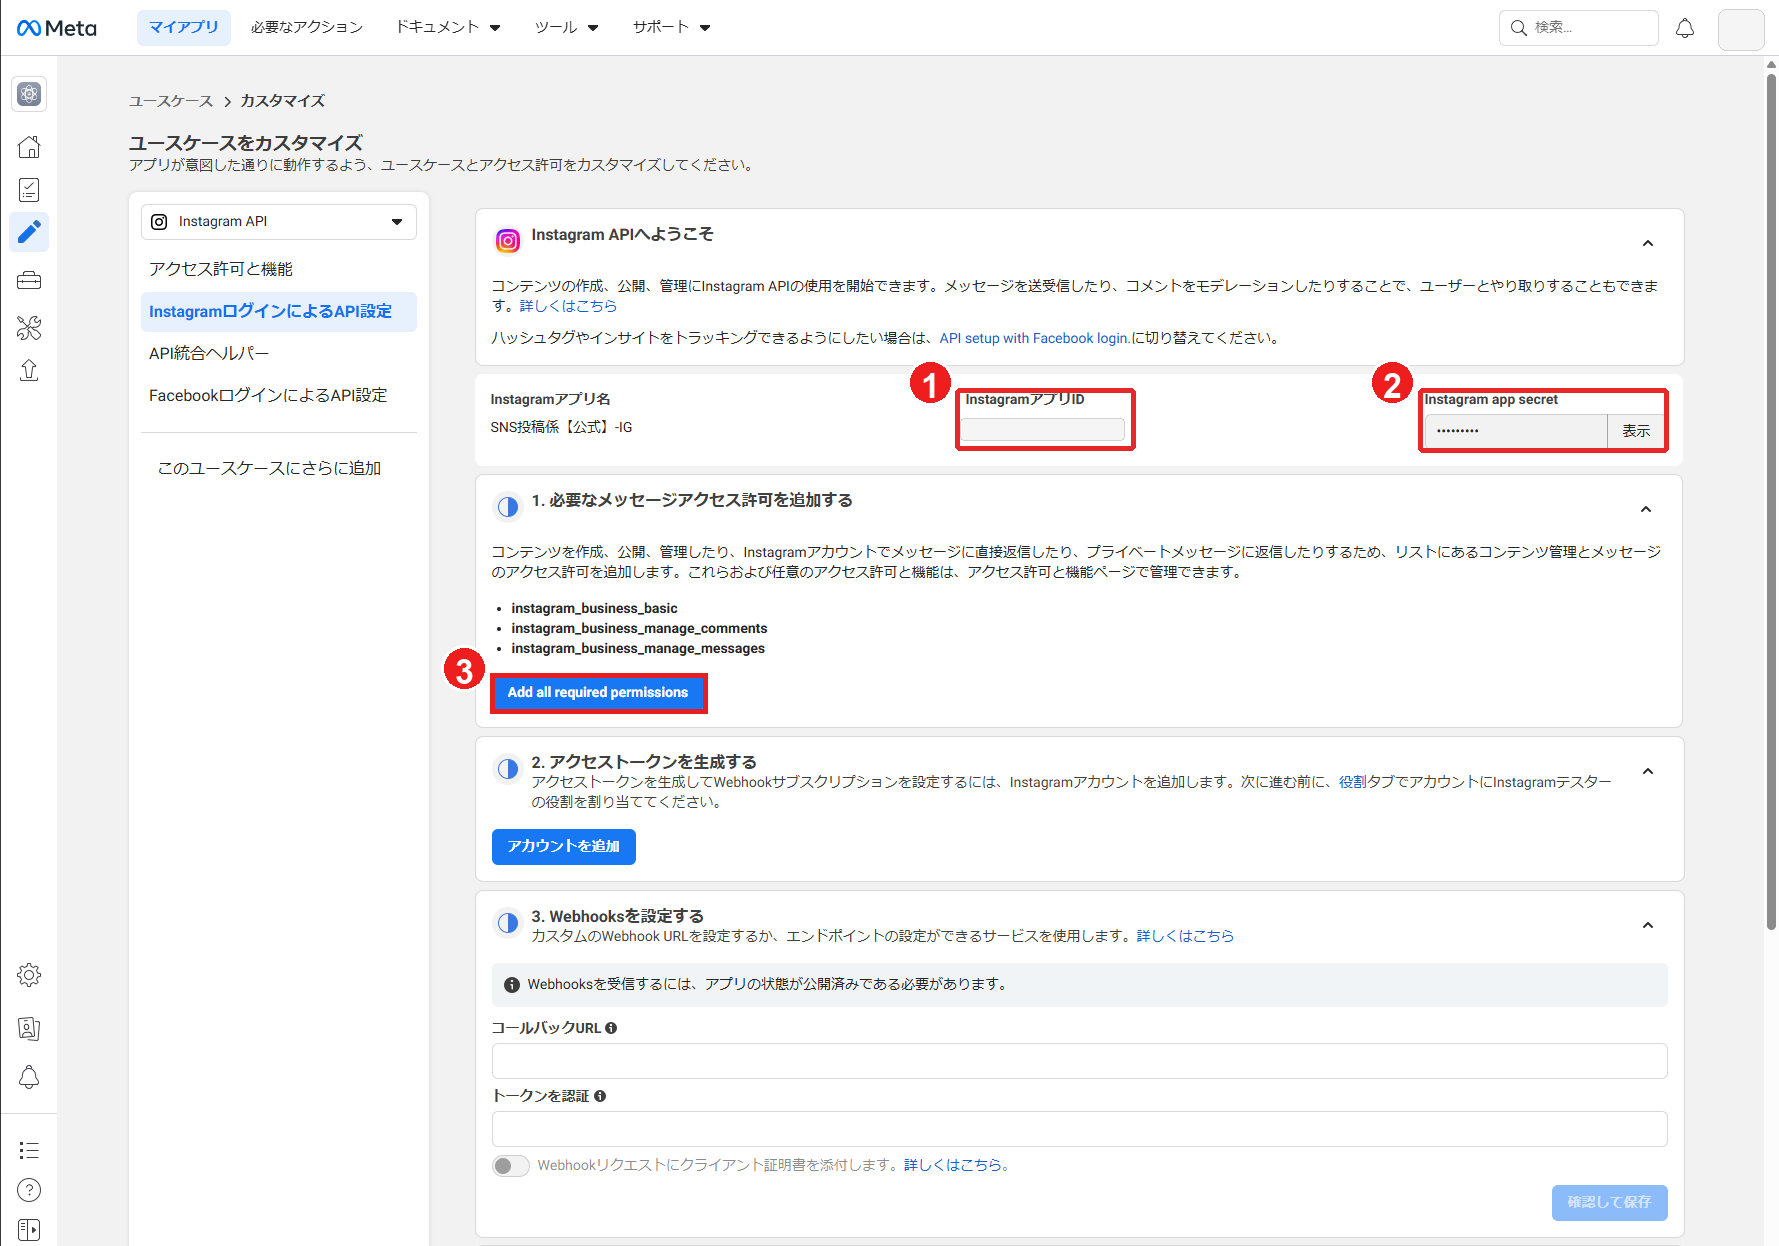Collapse the アクセストークンを生成する section
1779x1246 pixels.
(1647, 771)
